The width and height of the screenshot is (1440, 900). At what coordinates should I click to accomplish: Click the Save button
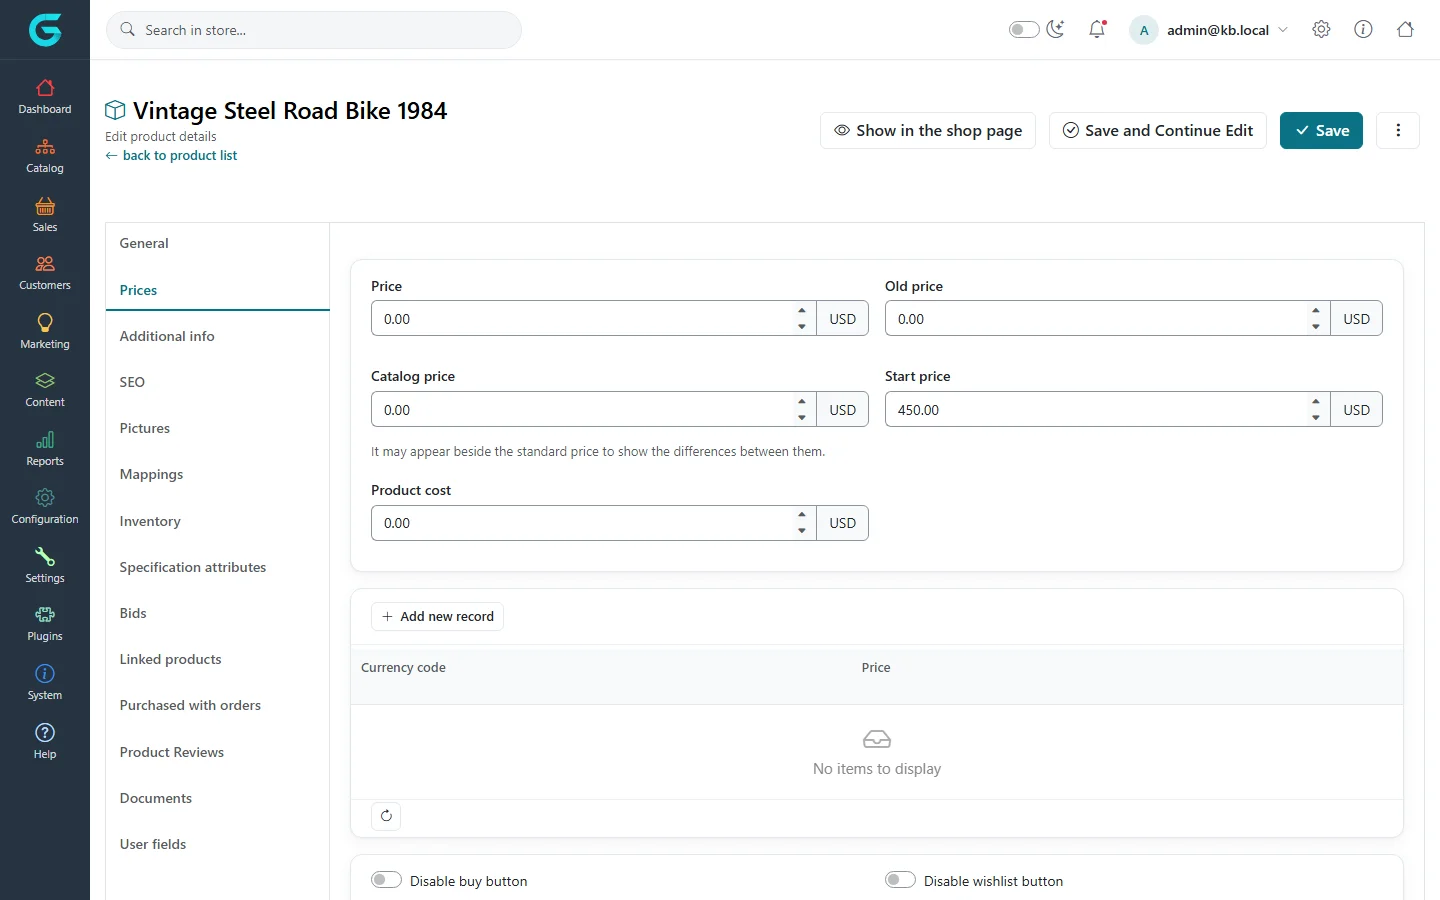tap(1321, 130)
